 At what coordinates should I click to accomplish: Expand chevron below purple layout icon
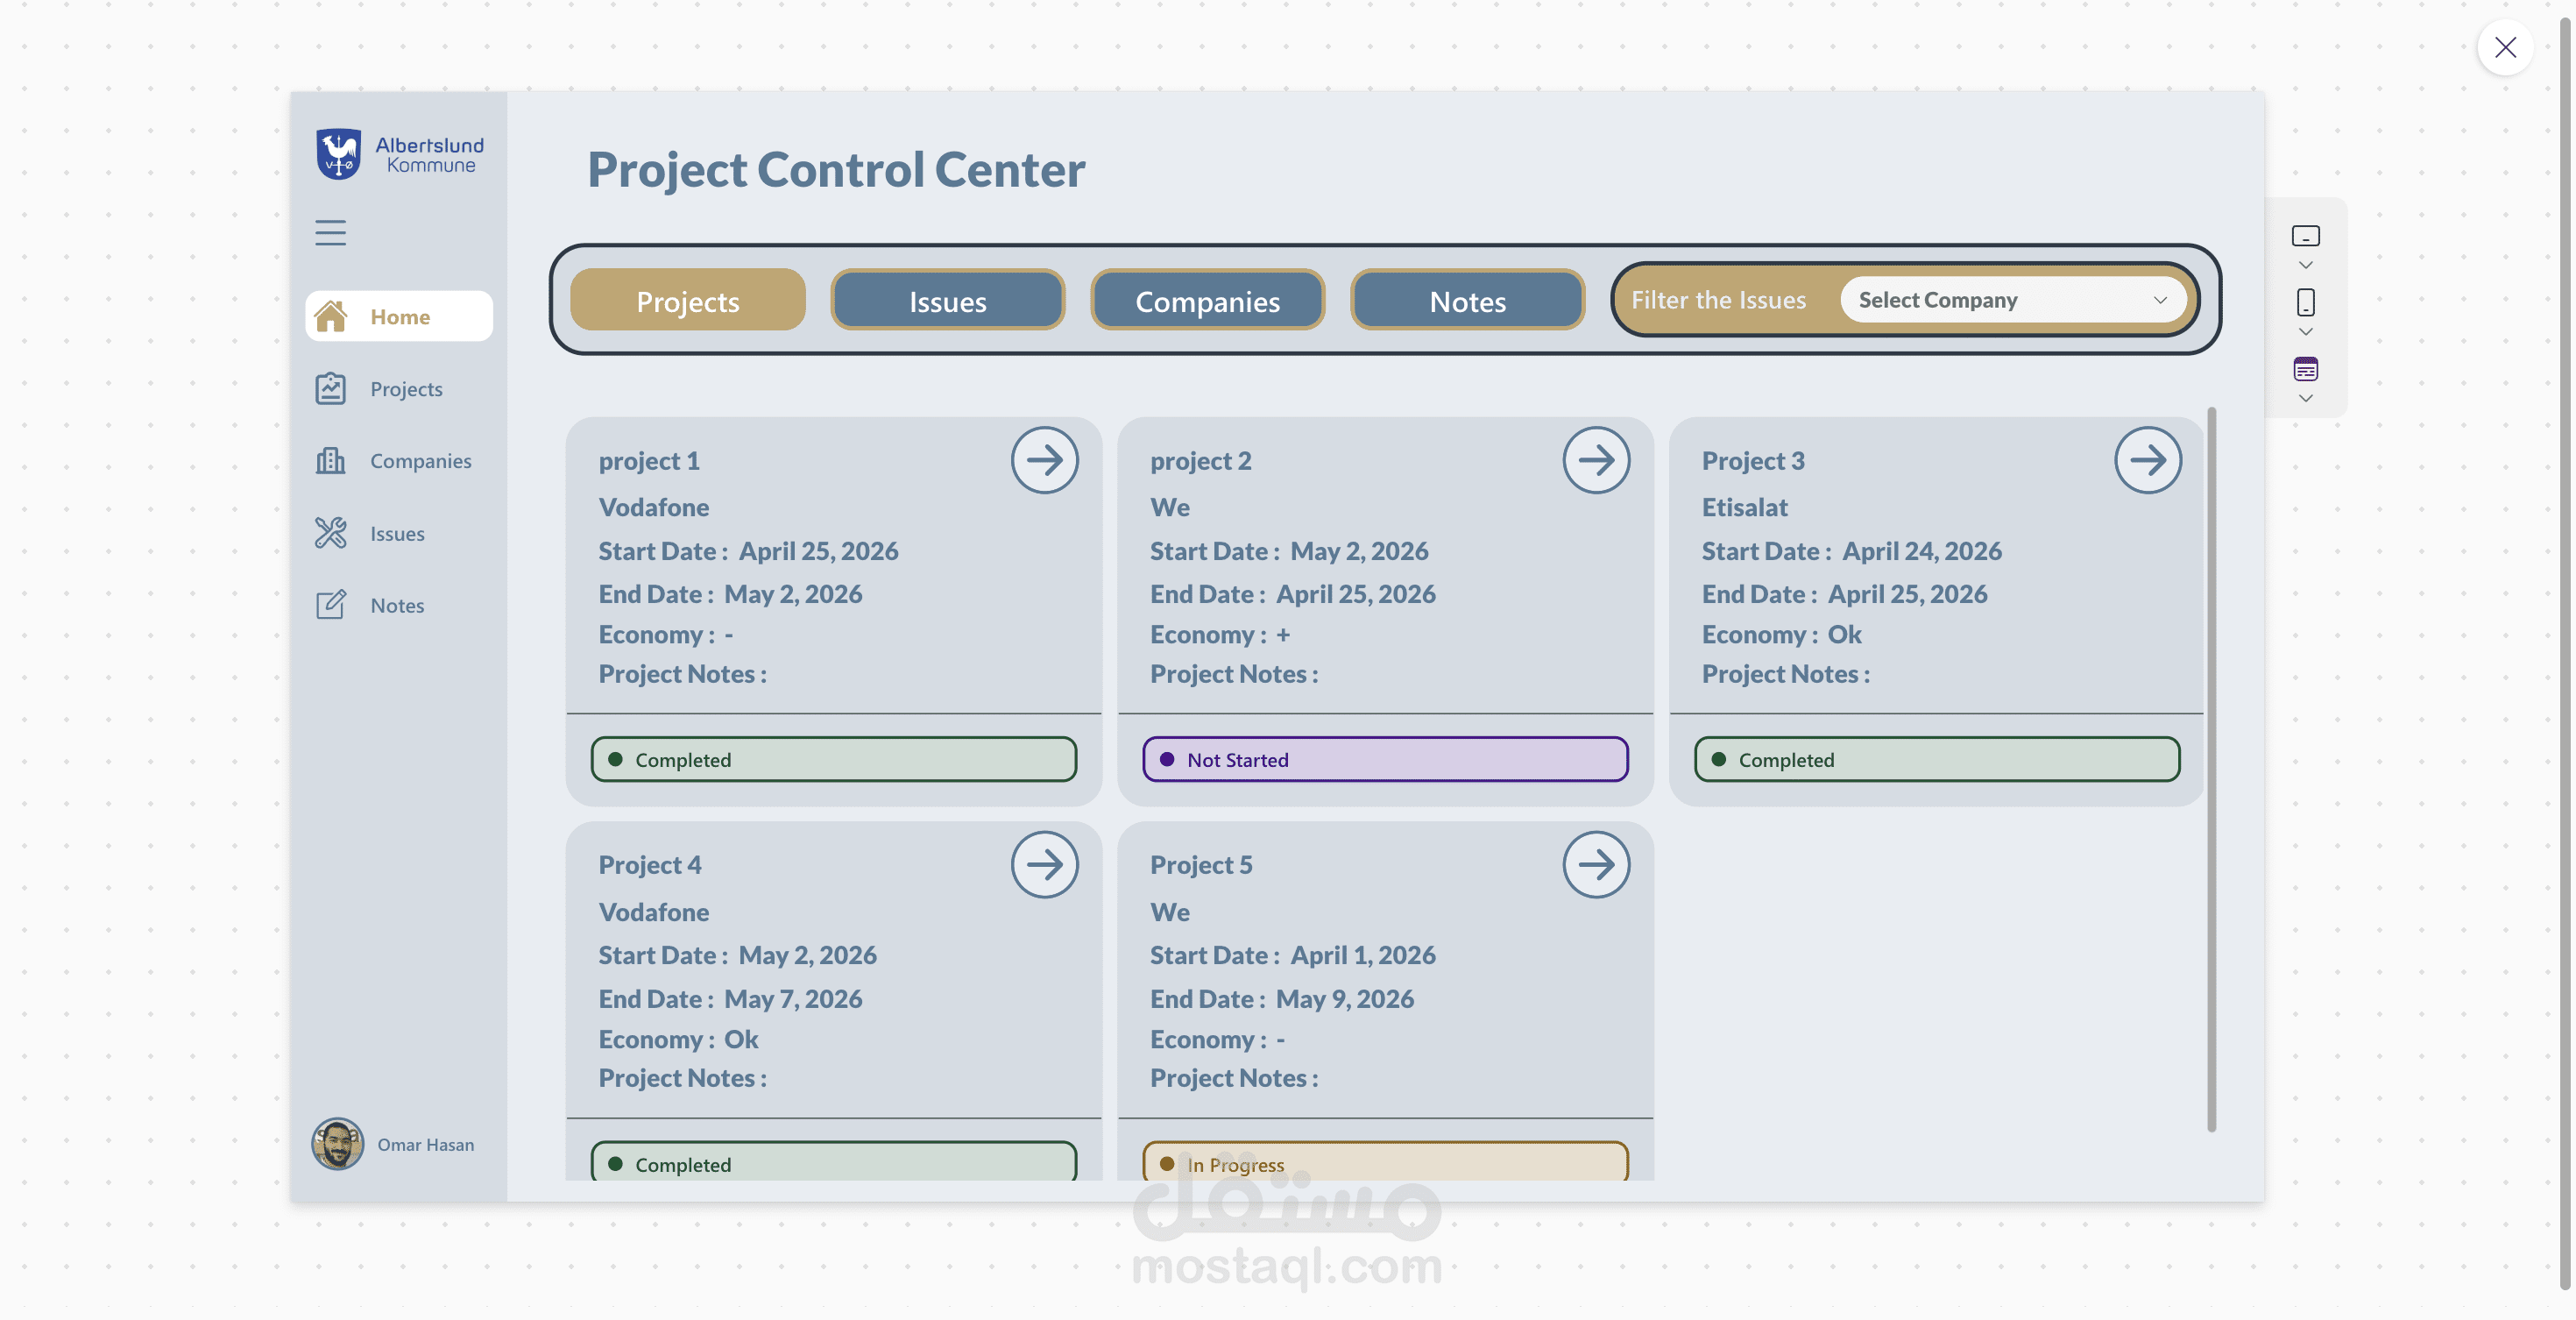2305,398
